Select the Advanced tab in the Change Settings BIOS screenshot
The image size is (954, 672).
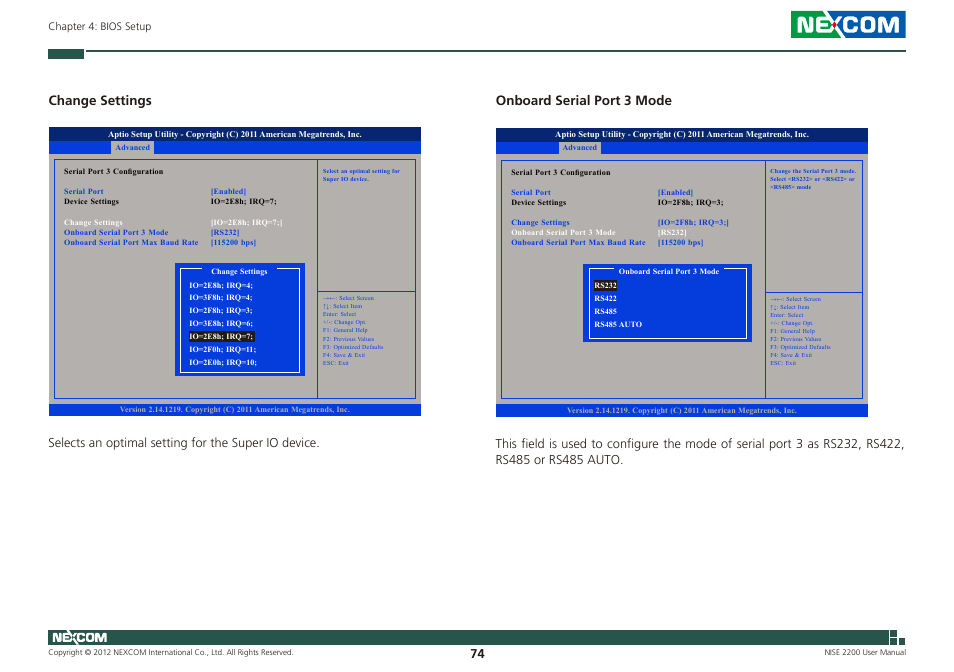click(x=132, y=147)
